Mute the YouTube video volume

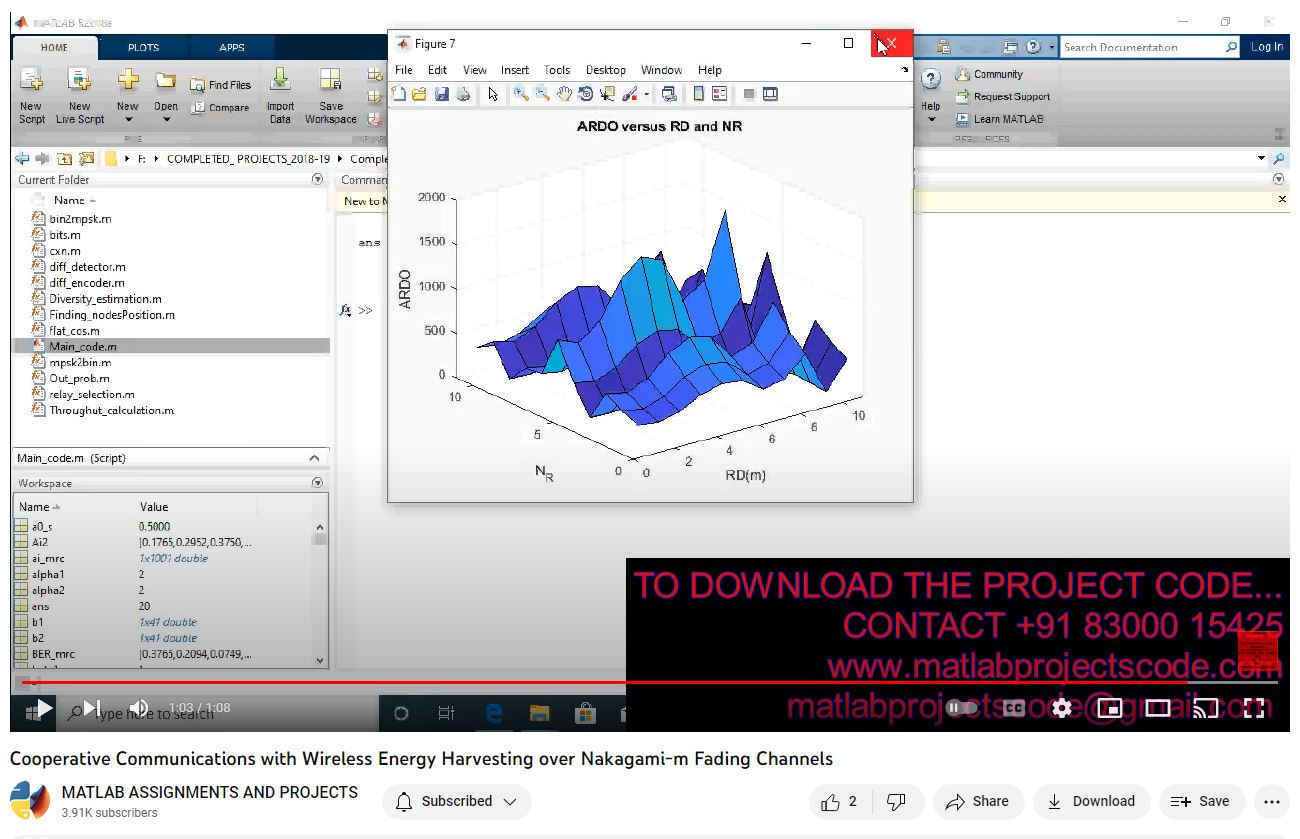click(139, 708)
